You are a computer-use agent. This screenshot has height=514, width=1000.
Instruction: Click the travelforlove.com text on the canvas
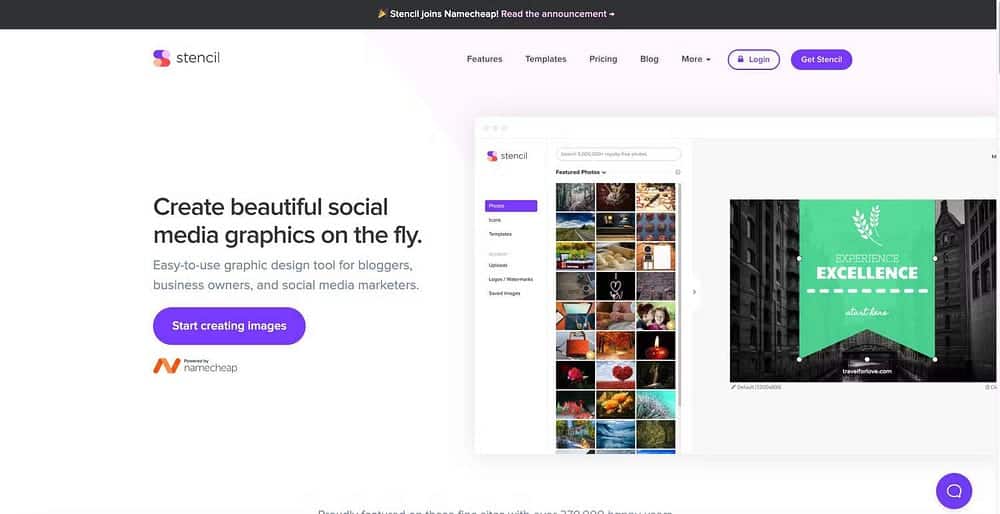pyautogui.click(x=867, y=371)
